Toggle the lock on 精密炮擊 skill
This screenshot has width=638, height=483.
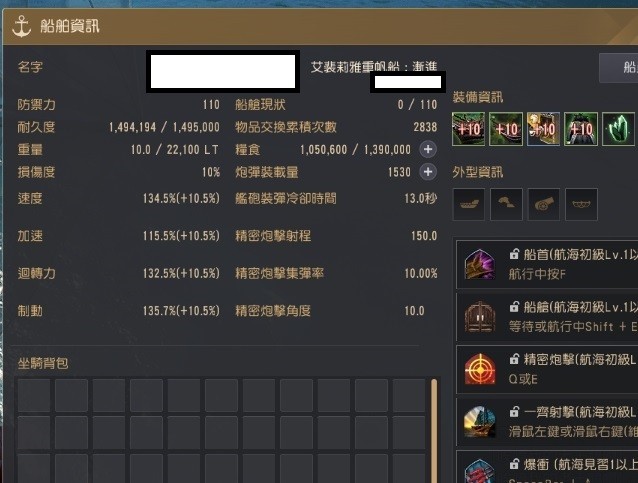point(514,359)
